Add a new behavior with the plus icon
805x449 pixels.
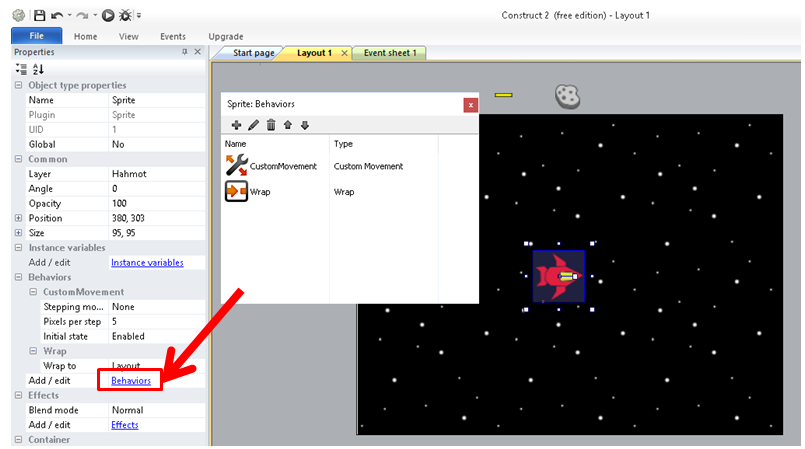236,125
